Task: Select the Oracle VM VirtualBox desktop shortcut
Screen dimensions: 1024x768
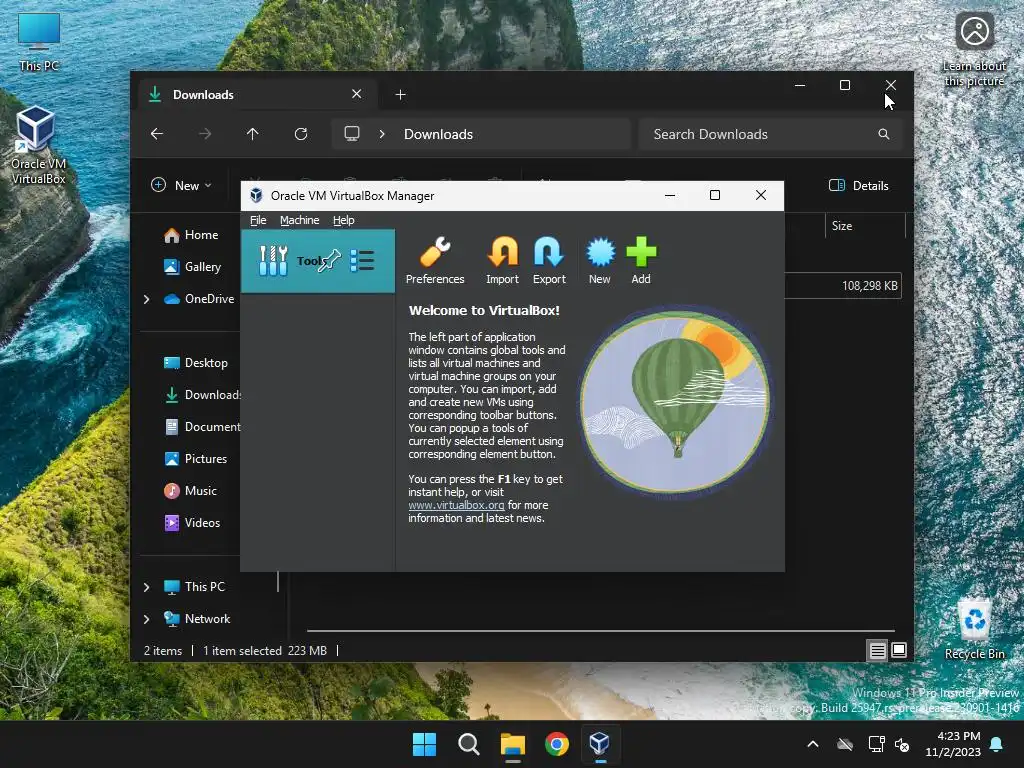Action: pyautogui.click(x=39, y=145)
